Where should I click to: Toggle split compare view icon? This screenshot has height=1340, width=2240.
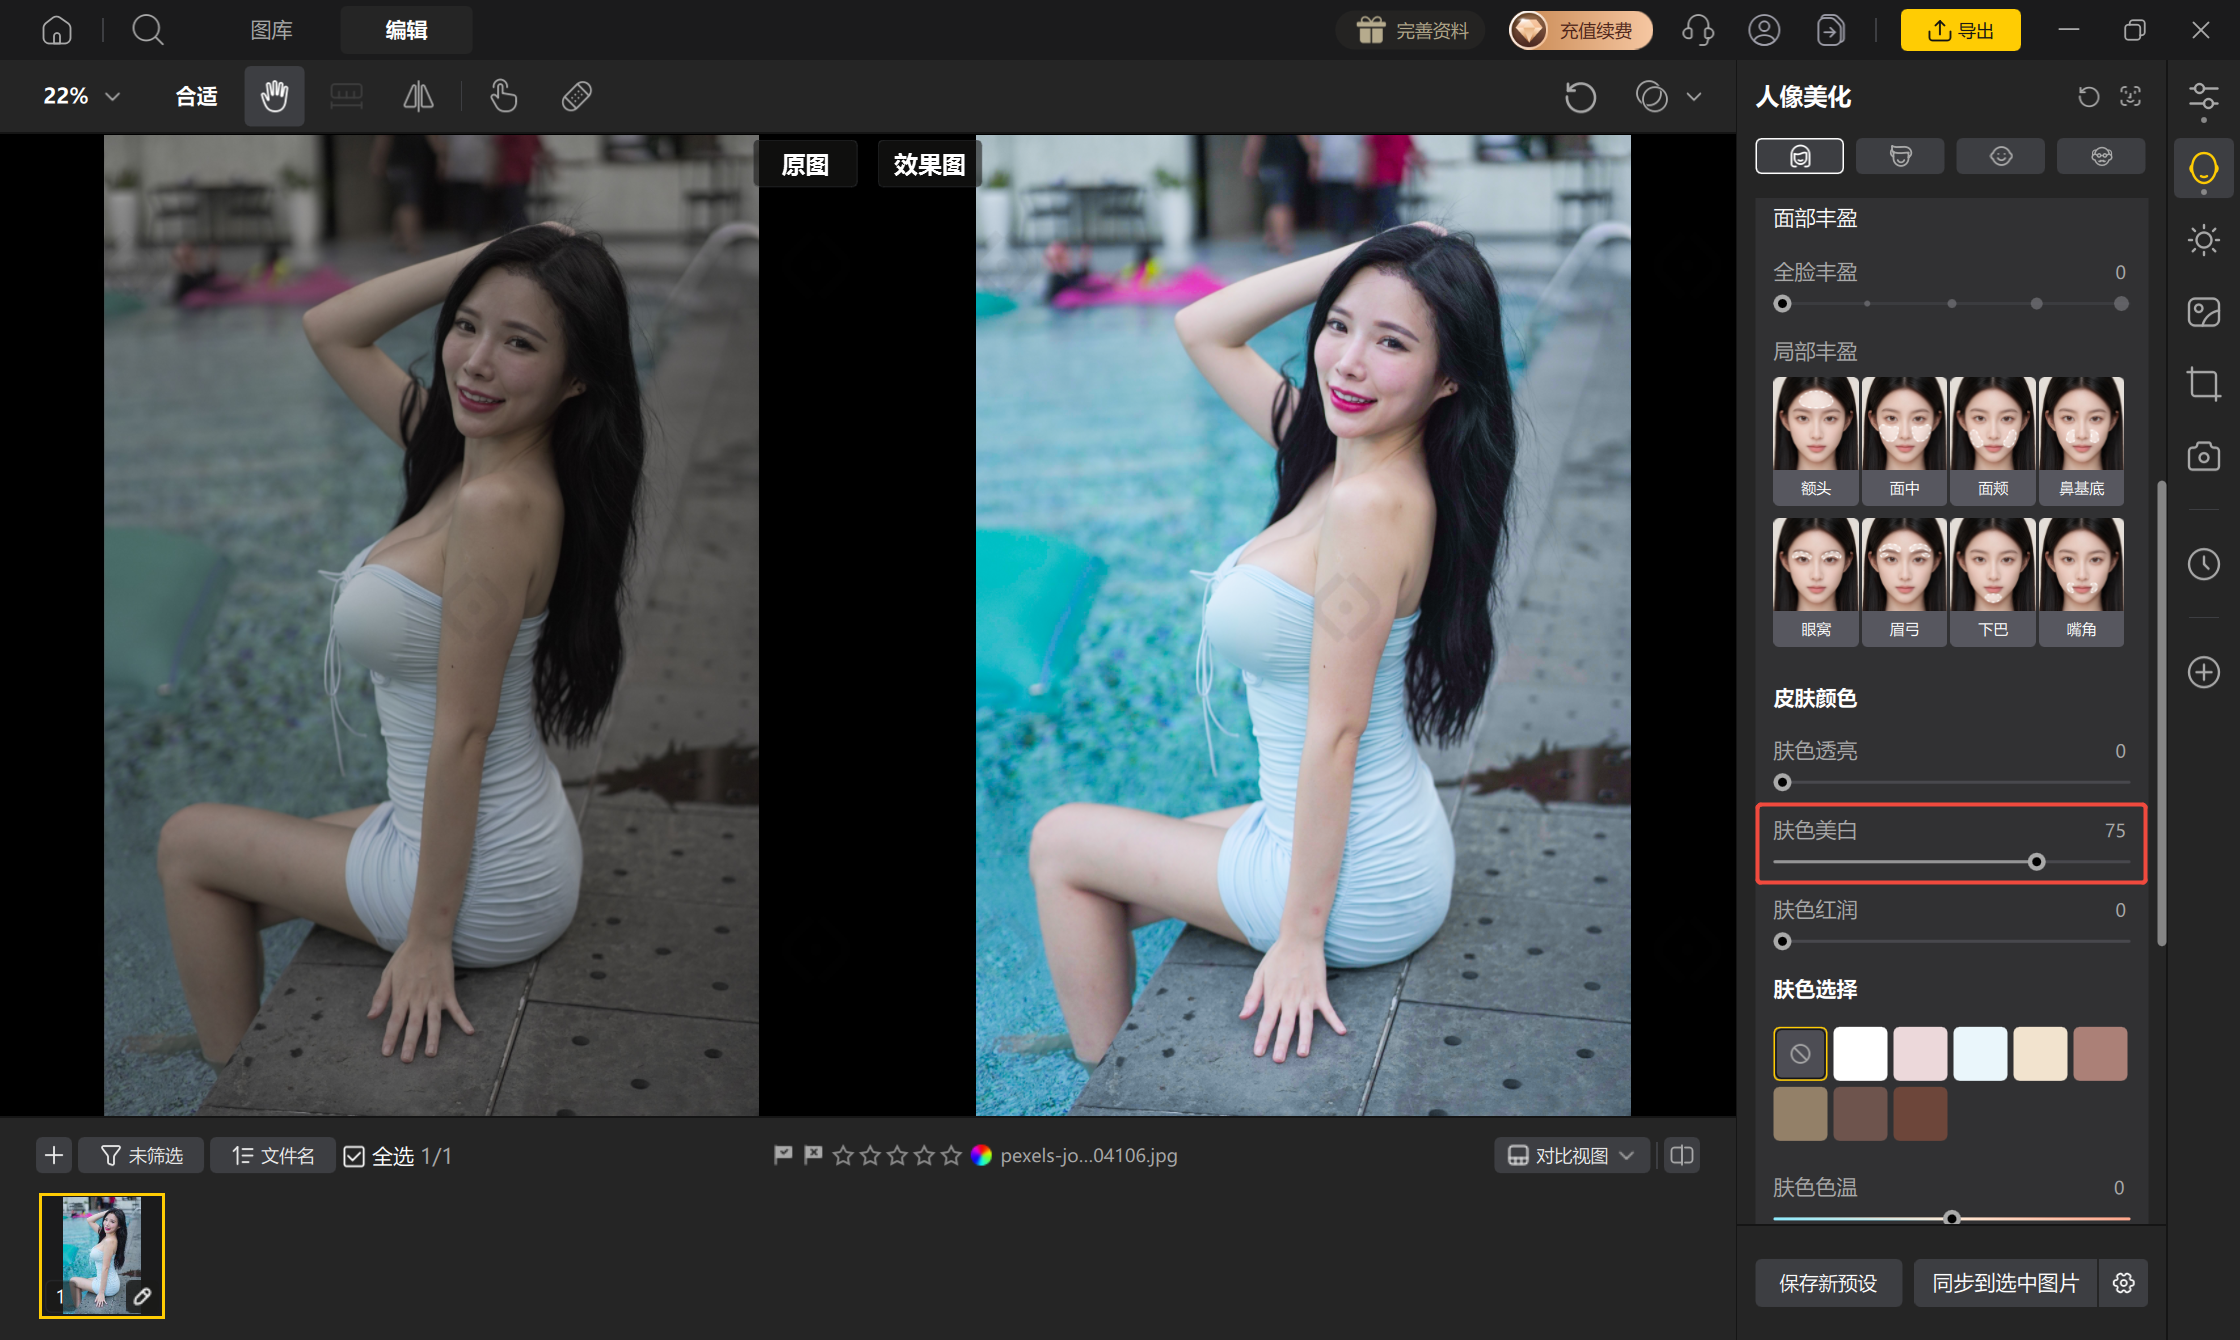pos(1682,1155)
